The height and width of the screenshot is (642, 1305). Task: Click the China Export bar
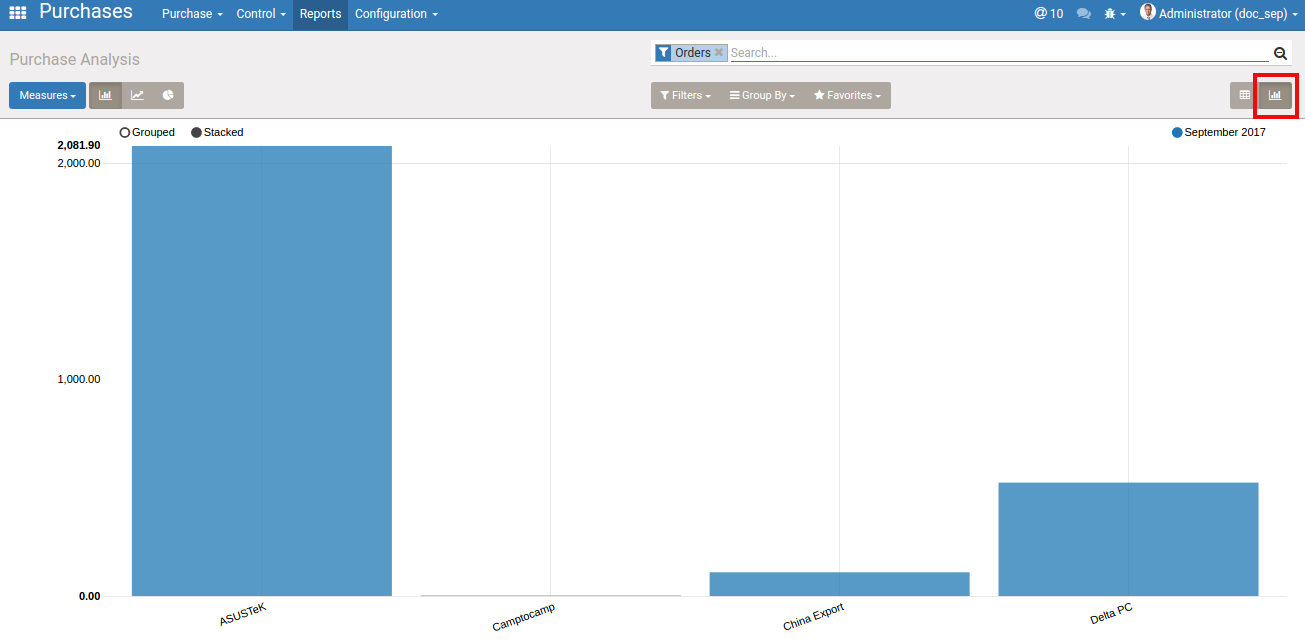coord(839,584)
